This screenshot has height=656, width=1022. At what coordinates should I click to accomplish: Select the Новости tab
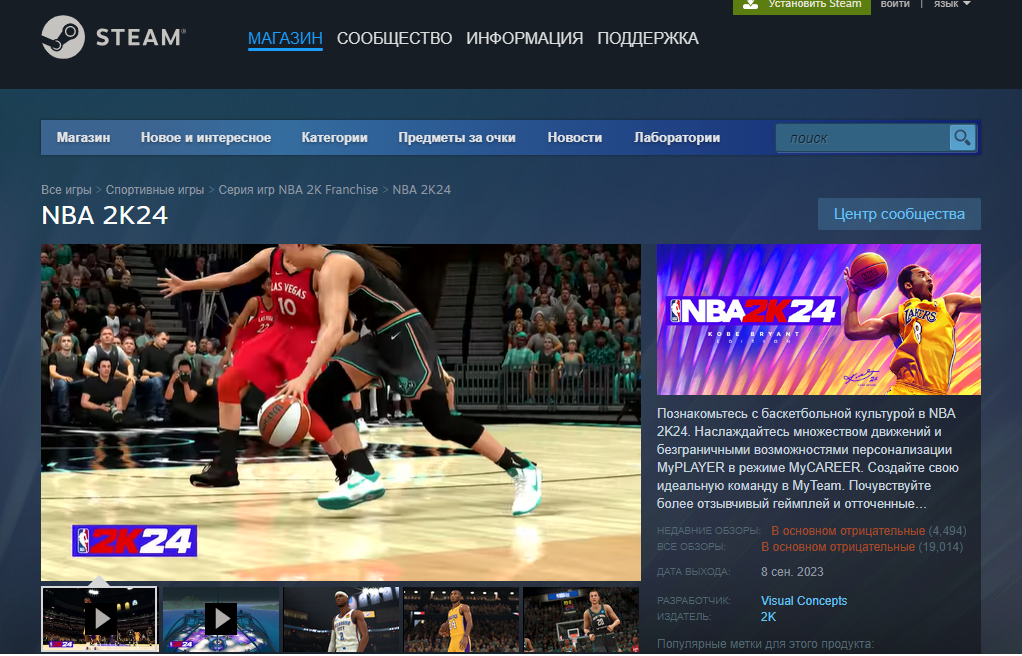575,138
